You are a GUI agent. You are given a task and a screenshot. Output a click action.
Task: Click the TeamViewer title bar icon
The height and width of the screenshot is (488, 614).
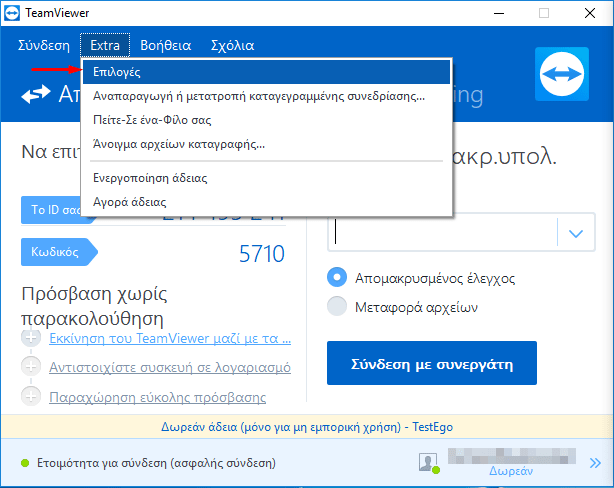[12, 13]
